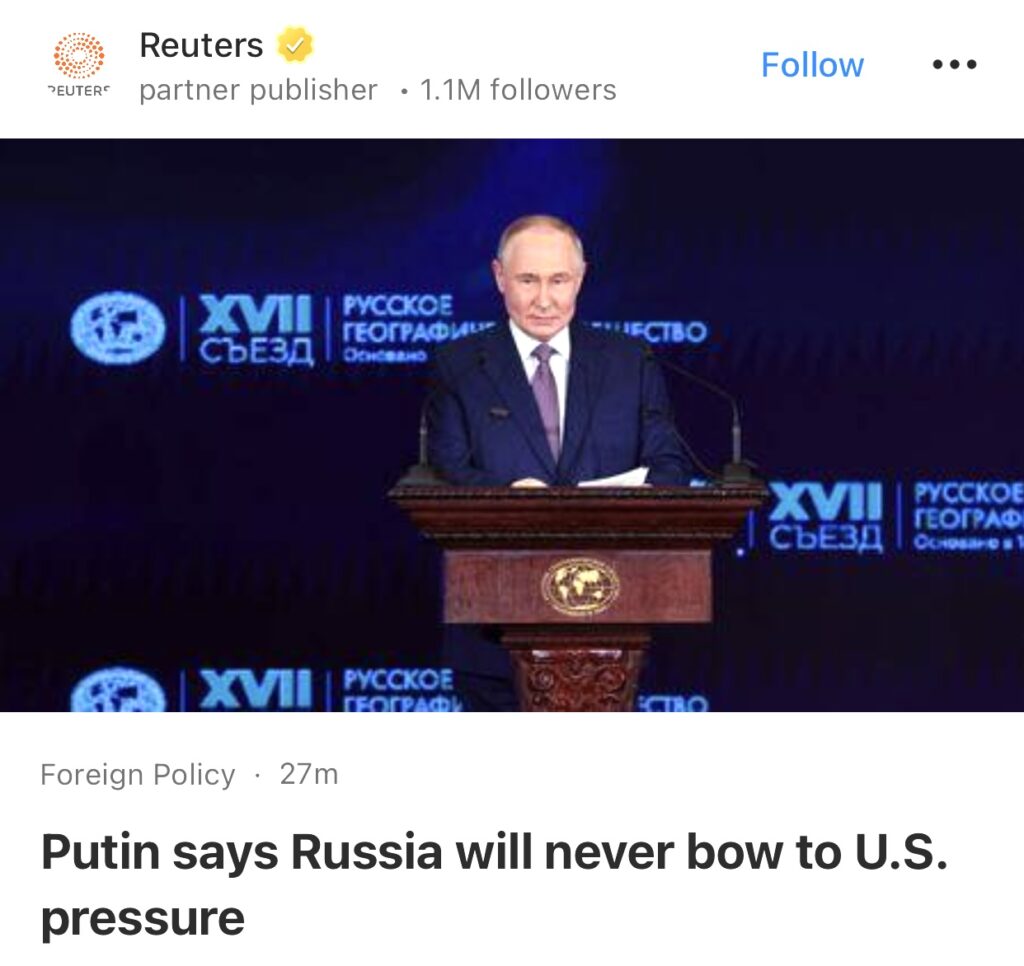
Task: Follow the Reuters publisher
Action: point(812,65)
